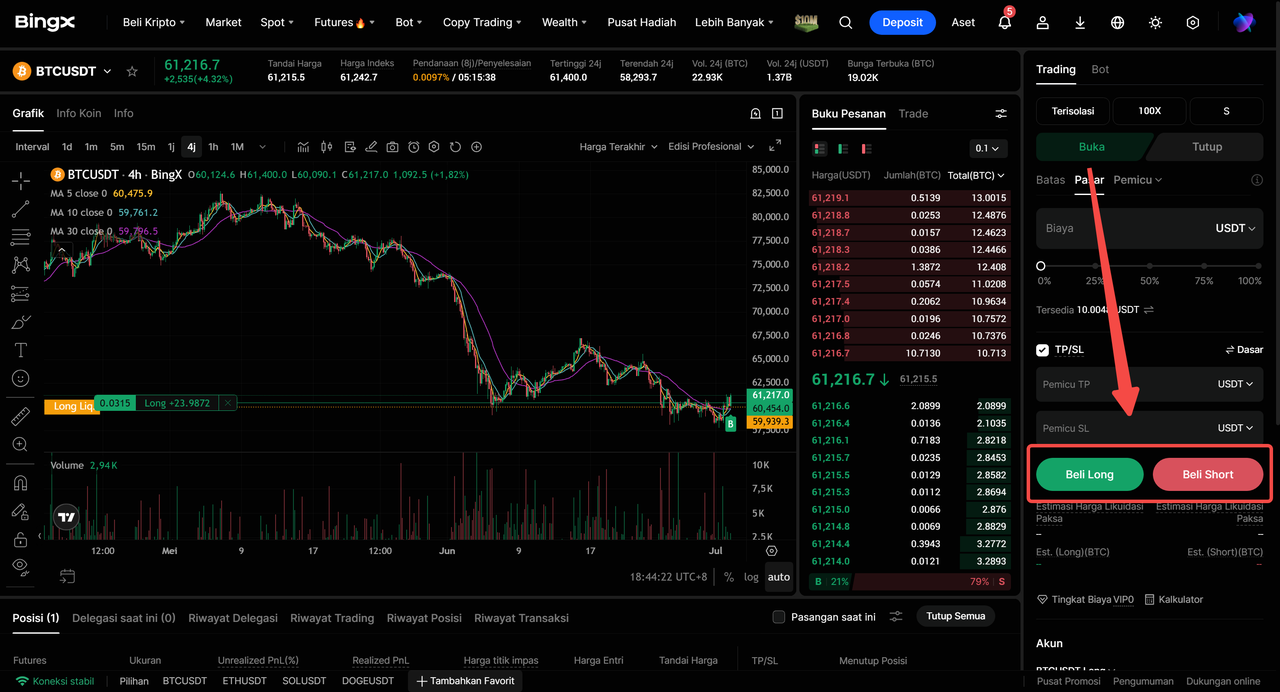Toggle the light/dark theme sun icon

(1155, 22)
